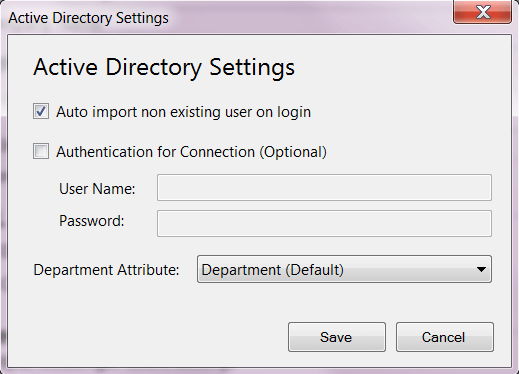Enable Authentication for Connection (Optional) checkbox
Viewport: 519px width, 374px height.
tap(41, 151)
